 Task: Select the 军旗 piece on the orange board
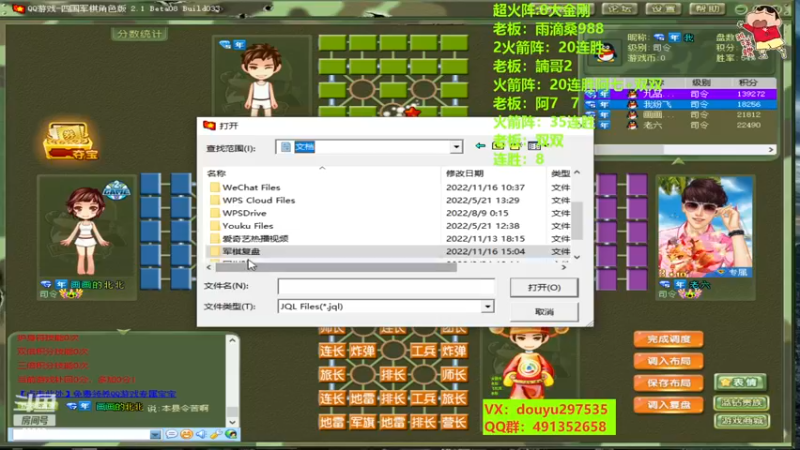[x=362, y=422]
